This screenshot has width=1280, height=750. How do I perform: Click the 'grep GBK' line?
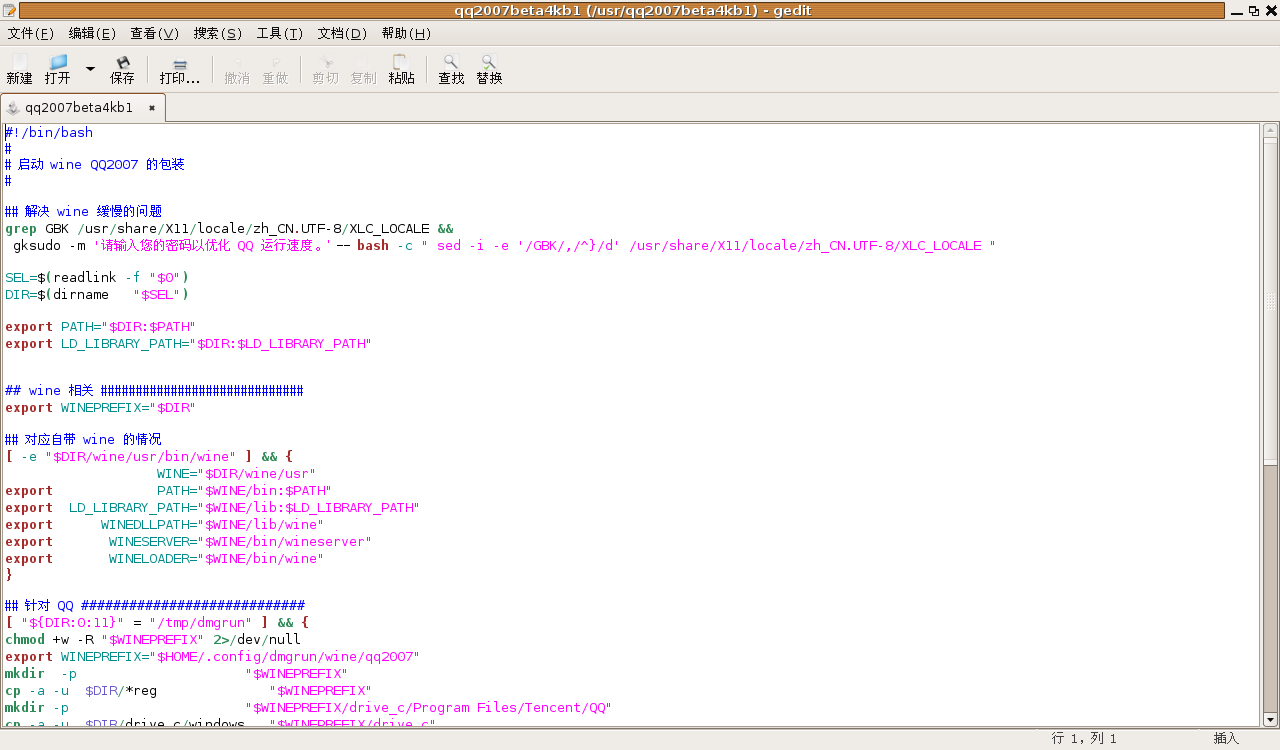pyautogui.click(x=229, y=228)
